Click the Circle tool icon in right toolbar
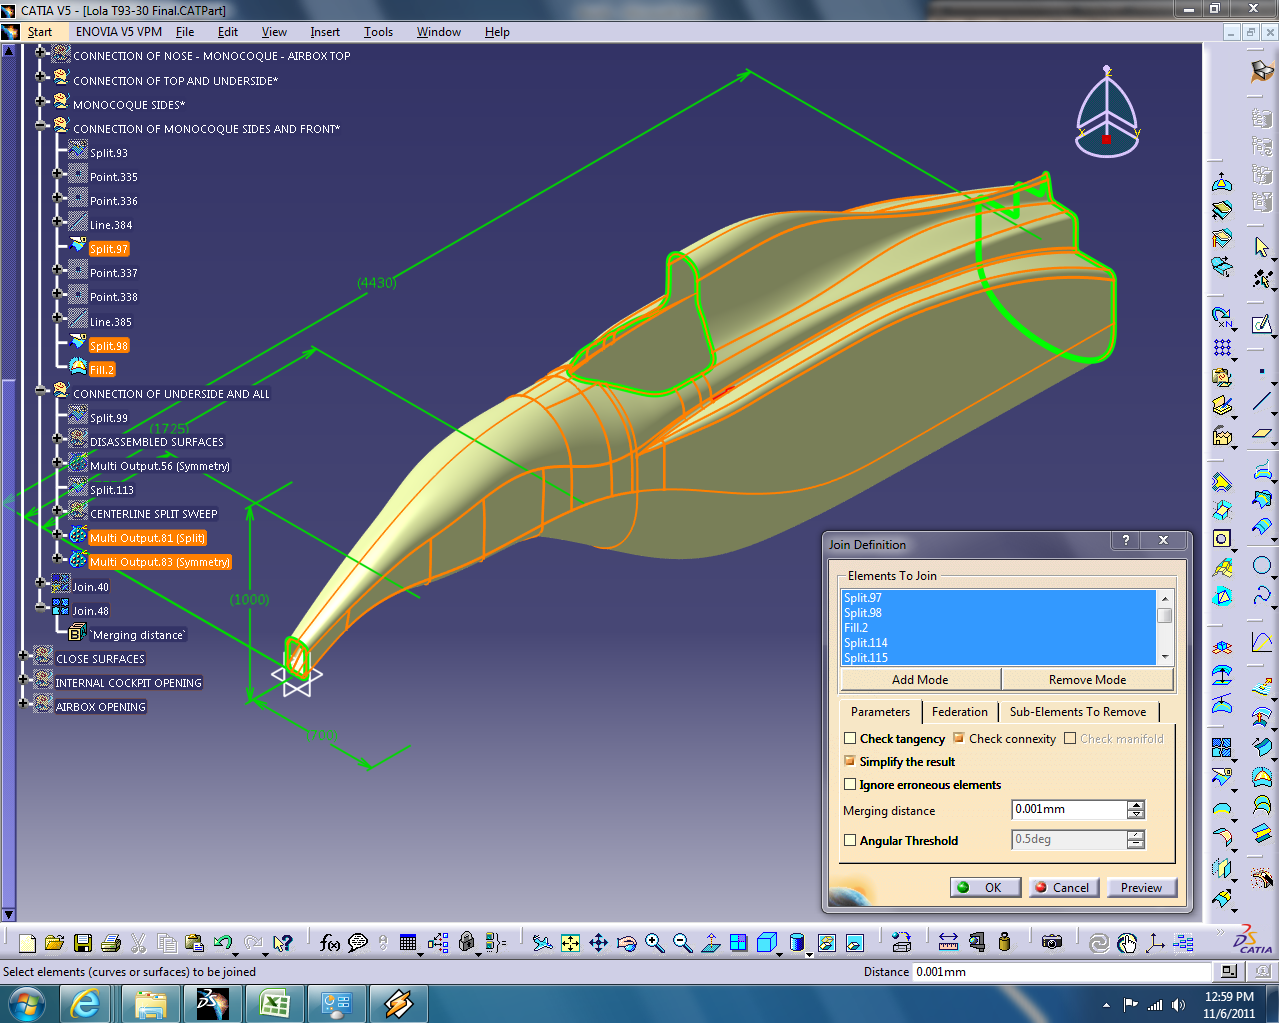The height and width of the screenshot is (1023, 1279). click(x=1262, y=565)
